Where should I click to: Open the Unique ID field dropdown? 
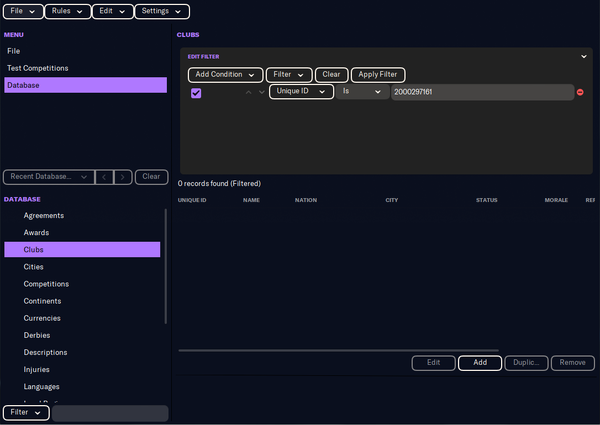click(x=300, y=92)
